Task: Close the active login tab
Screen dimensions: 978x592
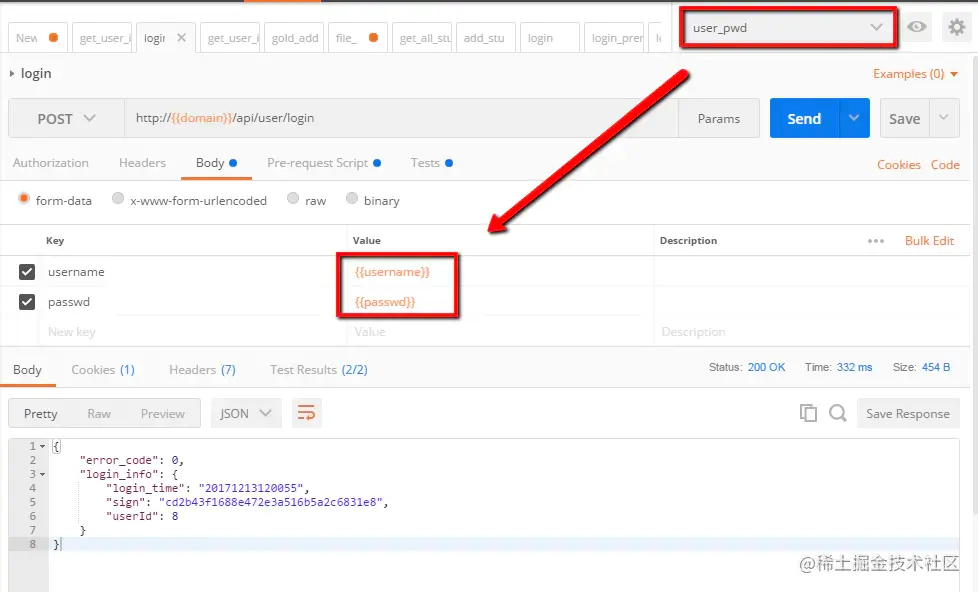Action: pos(182,37)
